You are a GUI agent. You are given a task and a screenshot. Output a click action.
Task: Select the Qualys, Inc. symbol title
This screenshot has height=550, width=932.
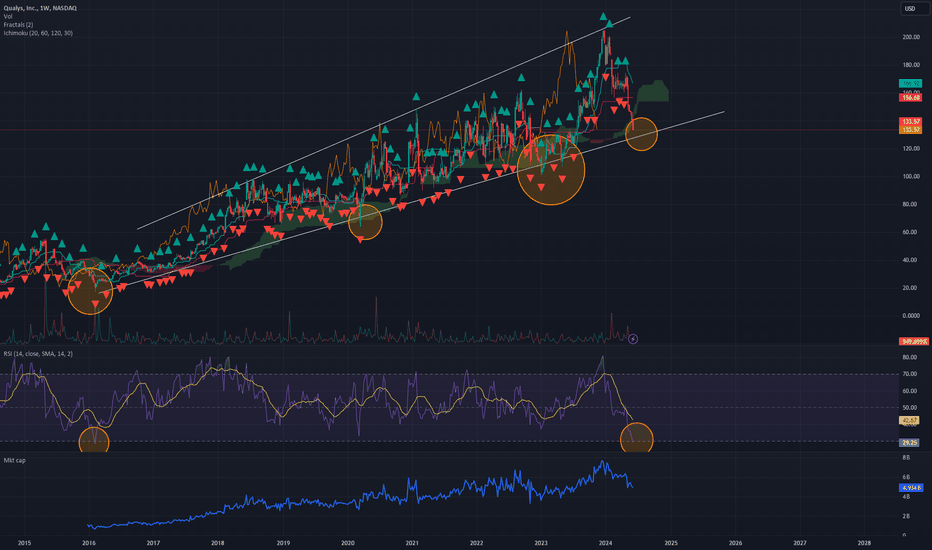40,8
